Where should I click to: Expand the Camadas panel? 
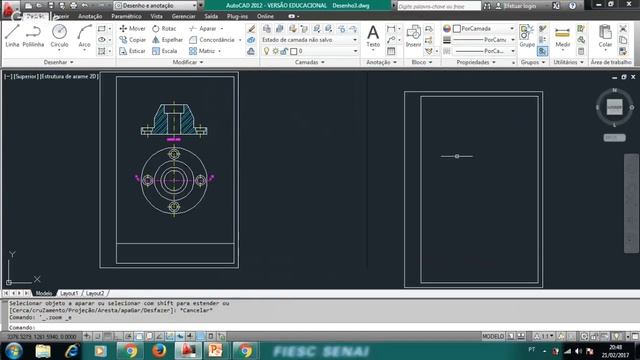310,62
